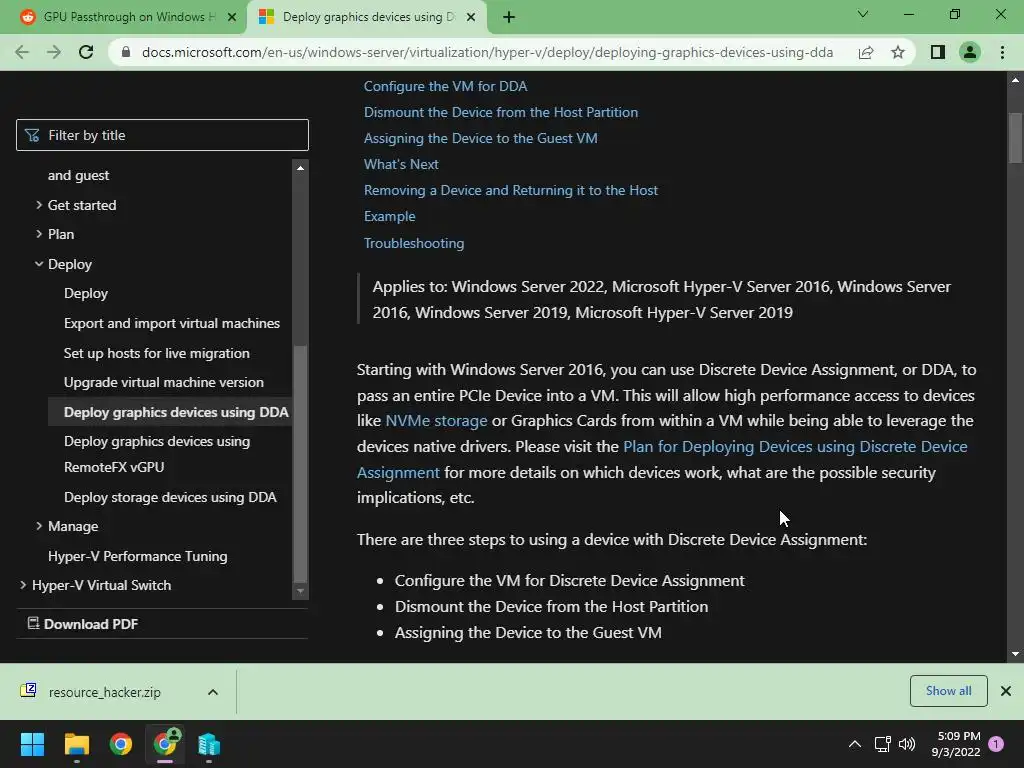Viewport: 1024px width, 768px height.
Task: Open network status tray icon
Action: coord(883,744)
